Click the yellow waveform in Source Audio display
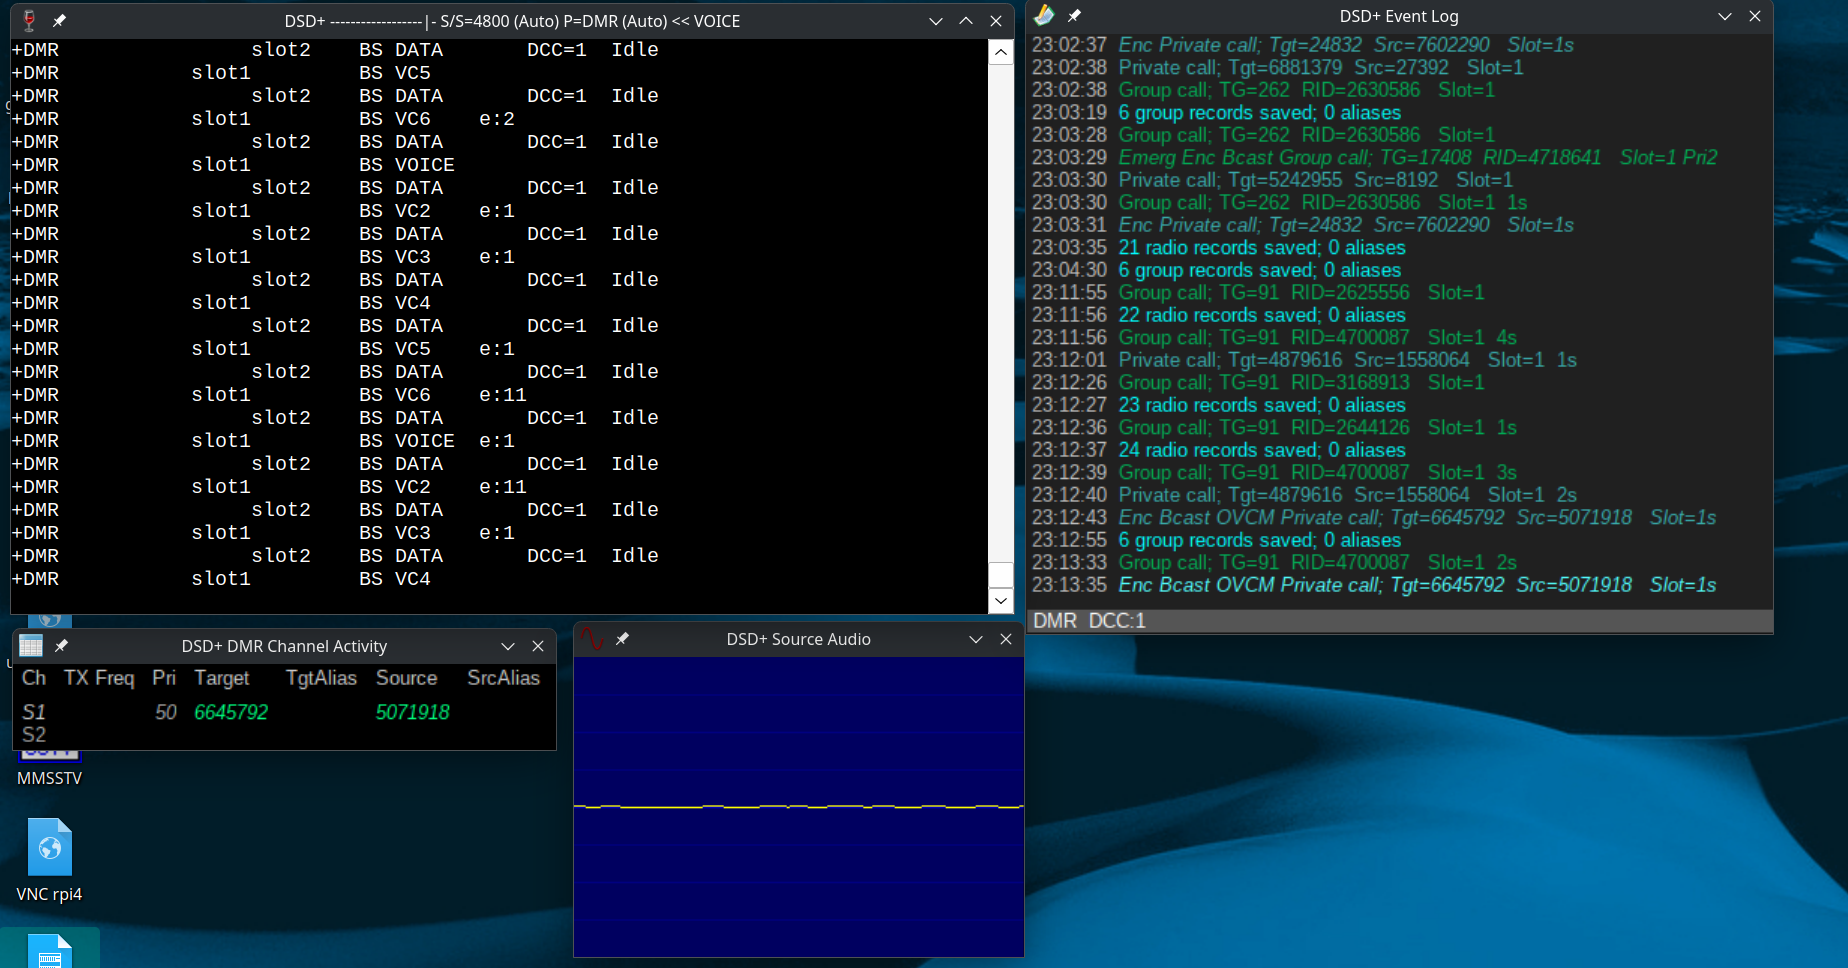1848x968 pixels. point(798,806)
